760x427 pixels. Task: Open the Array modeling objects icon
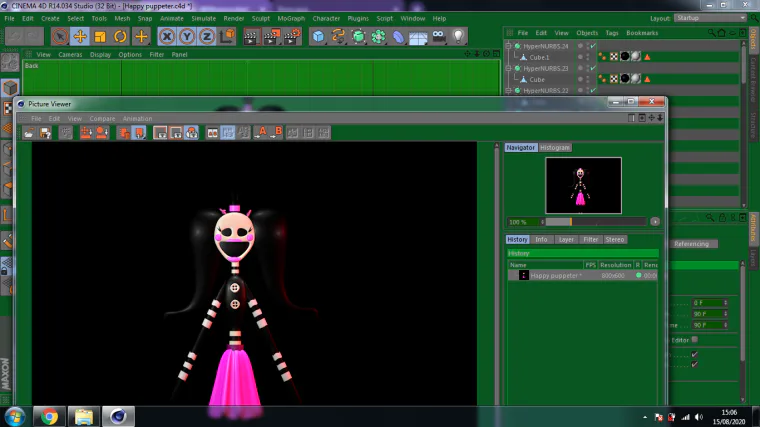(378, 36)
